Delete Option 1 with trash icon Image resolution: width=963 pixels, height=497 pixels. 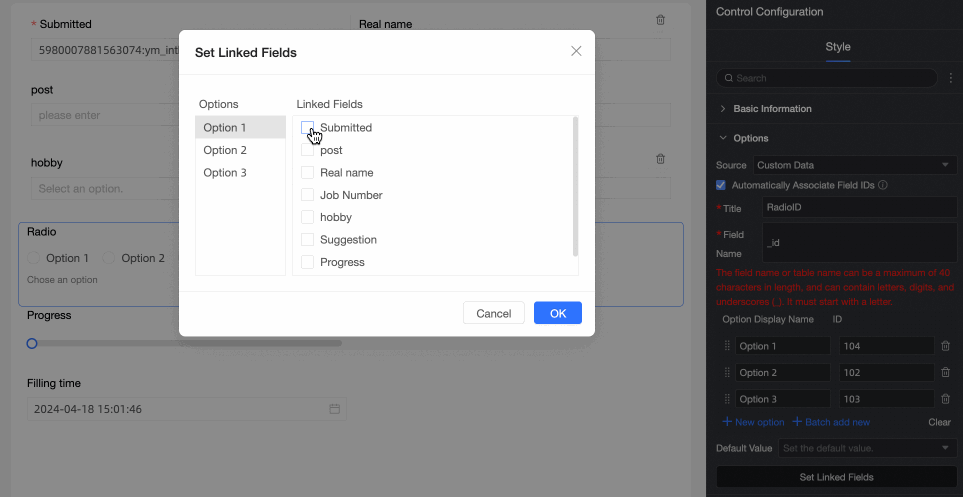pos(945,346)
